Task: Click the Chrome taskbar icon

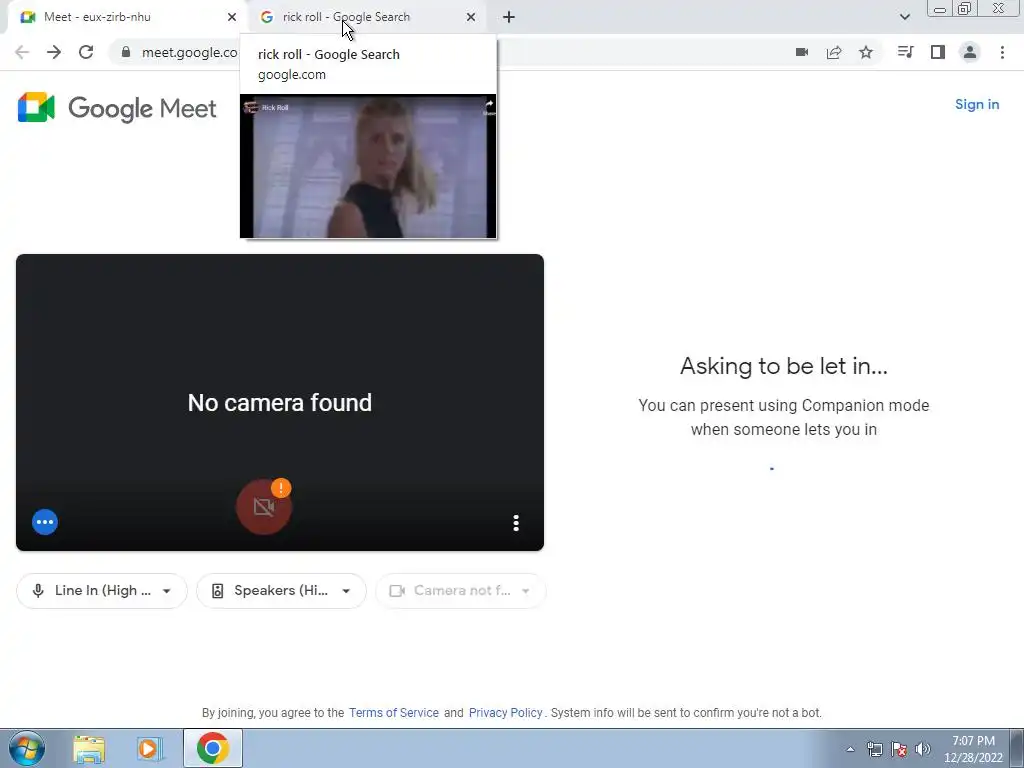Action: pyautogui.click(x=212, y=748)
